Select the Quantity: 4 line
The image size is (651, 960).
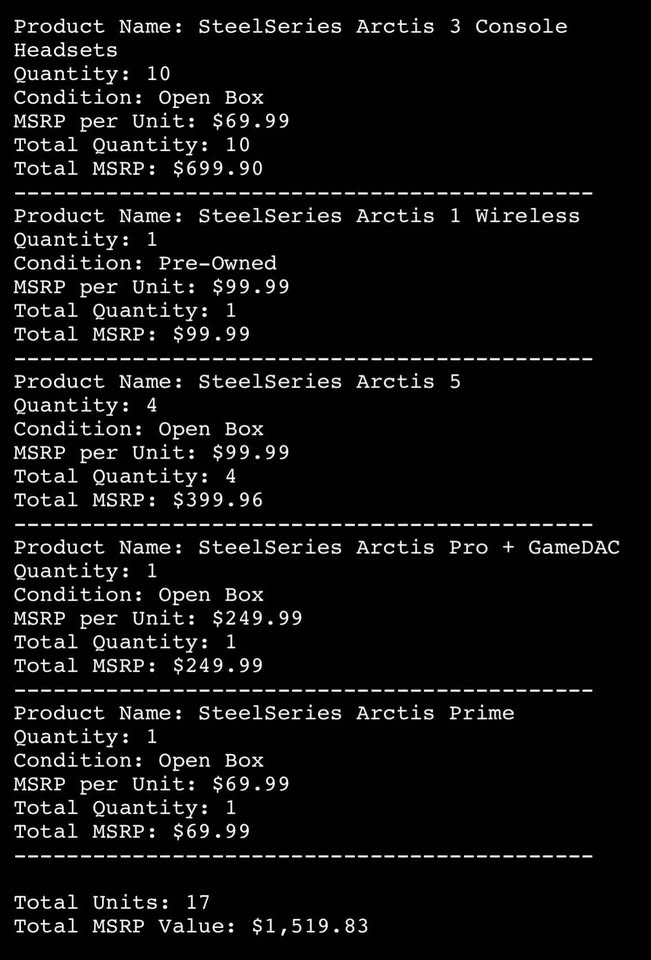pyautogui.click(x=85, y=405)
